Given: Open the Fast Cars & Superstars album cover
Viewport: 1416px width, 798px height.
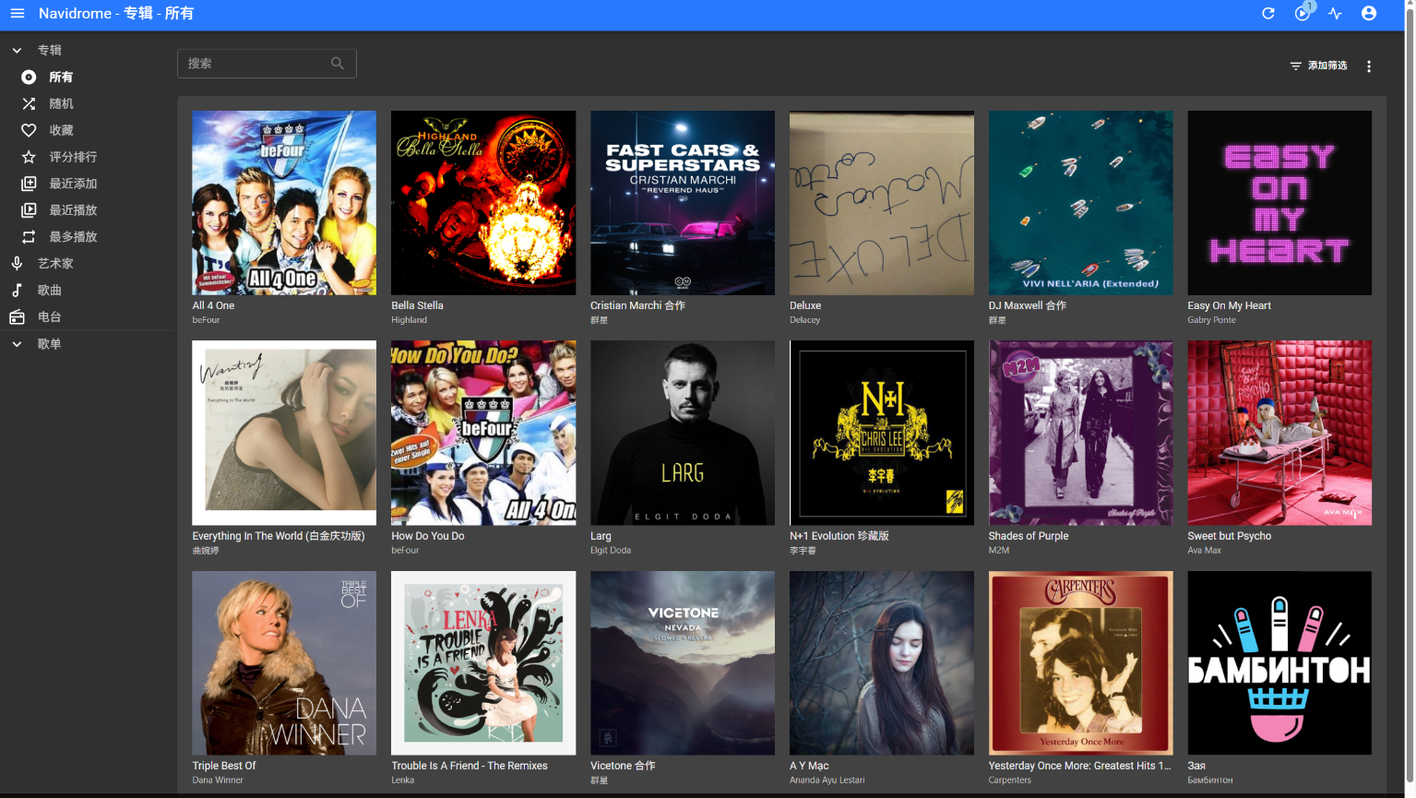Looking at the screenshot, I should [x=682, y=203].
